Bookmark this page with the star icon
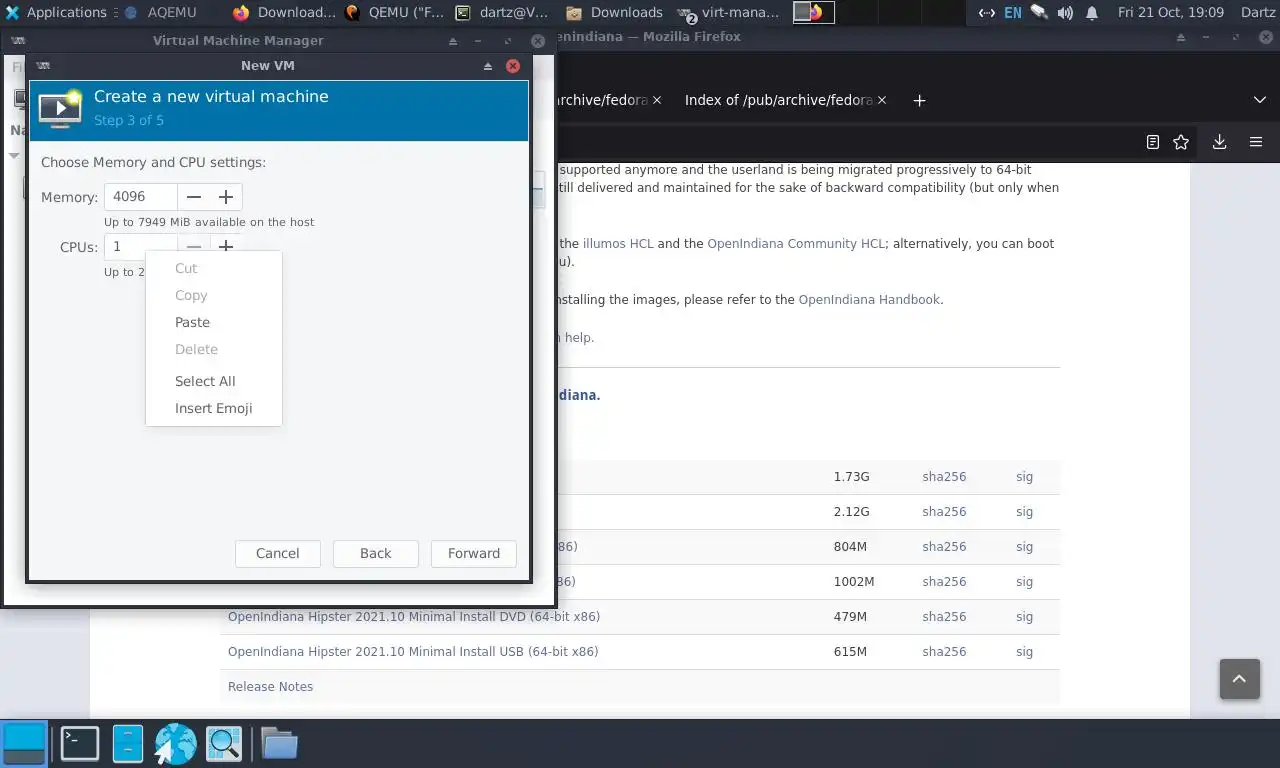The height and width of the screenshot is (768, 1280). [x=1181, y=142]
